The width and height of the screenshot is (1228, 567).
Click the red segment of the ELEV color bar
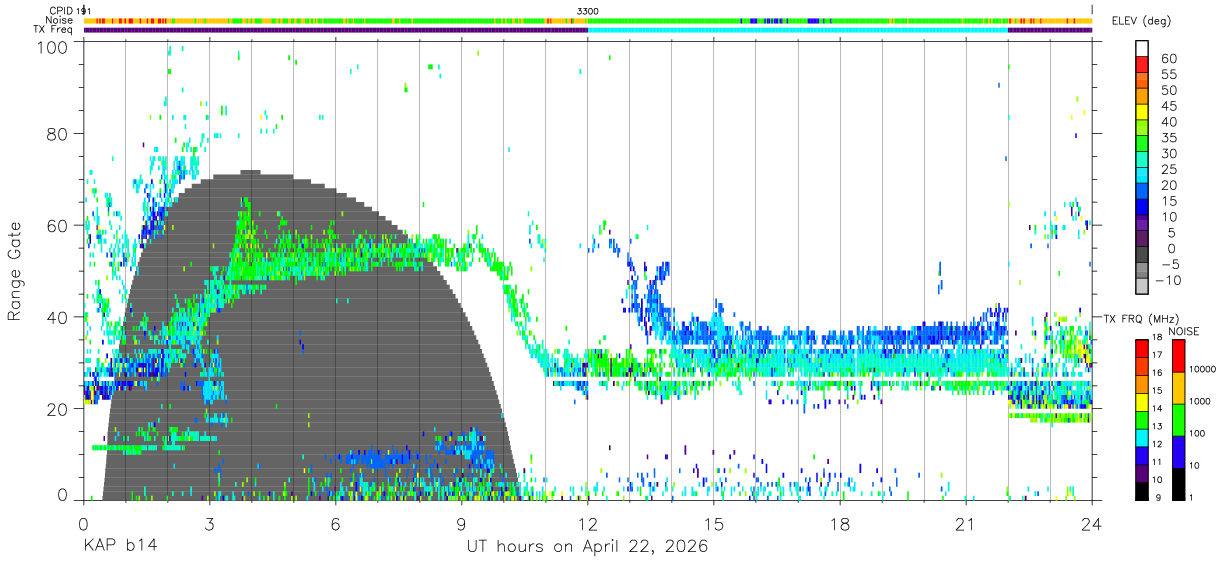coord(1142,65)
